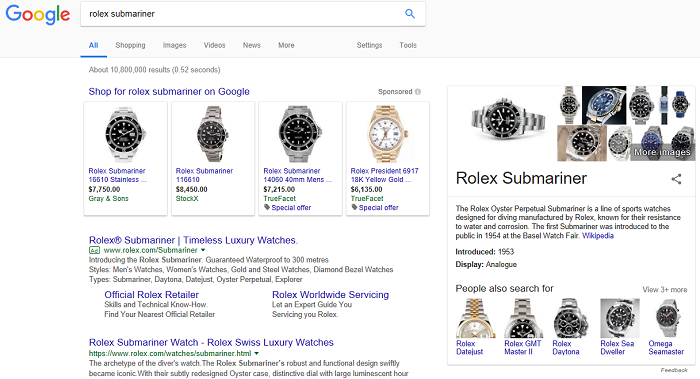Image resolution: width=700 pixels, height=379 pixels.
Task: Switch to the Videos tab
Action: click(x=214, y=45)
